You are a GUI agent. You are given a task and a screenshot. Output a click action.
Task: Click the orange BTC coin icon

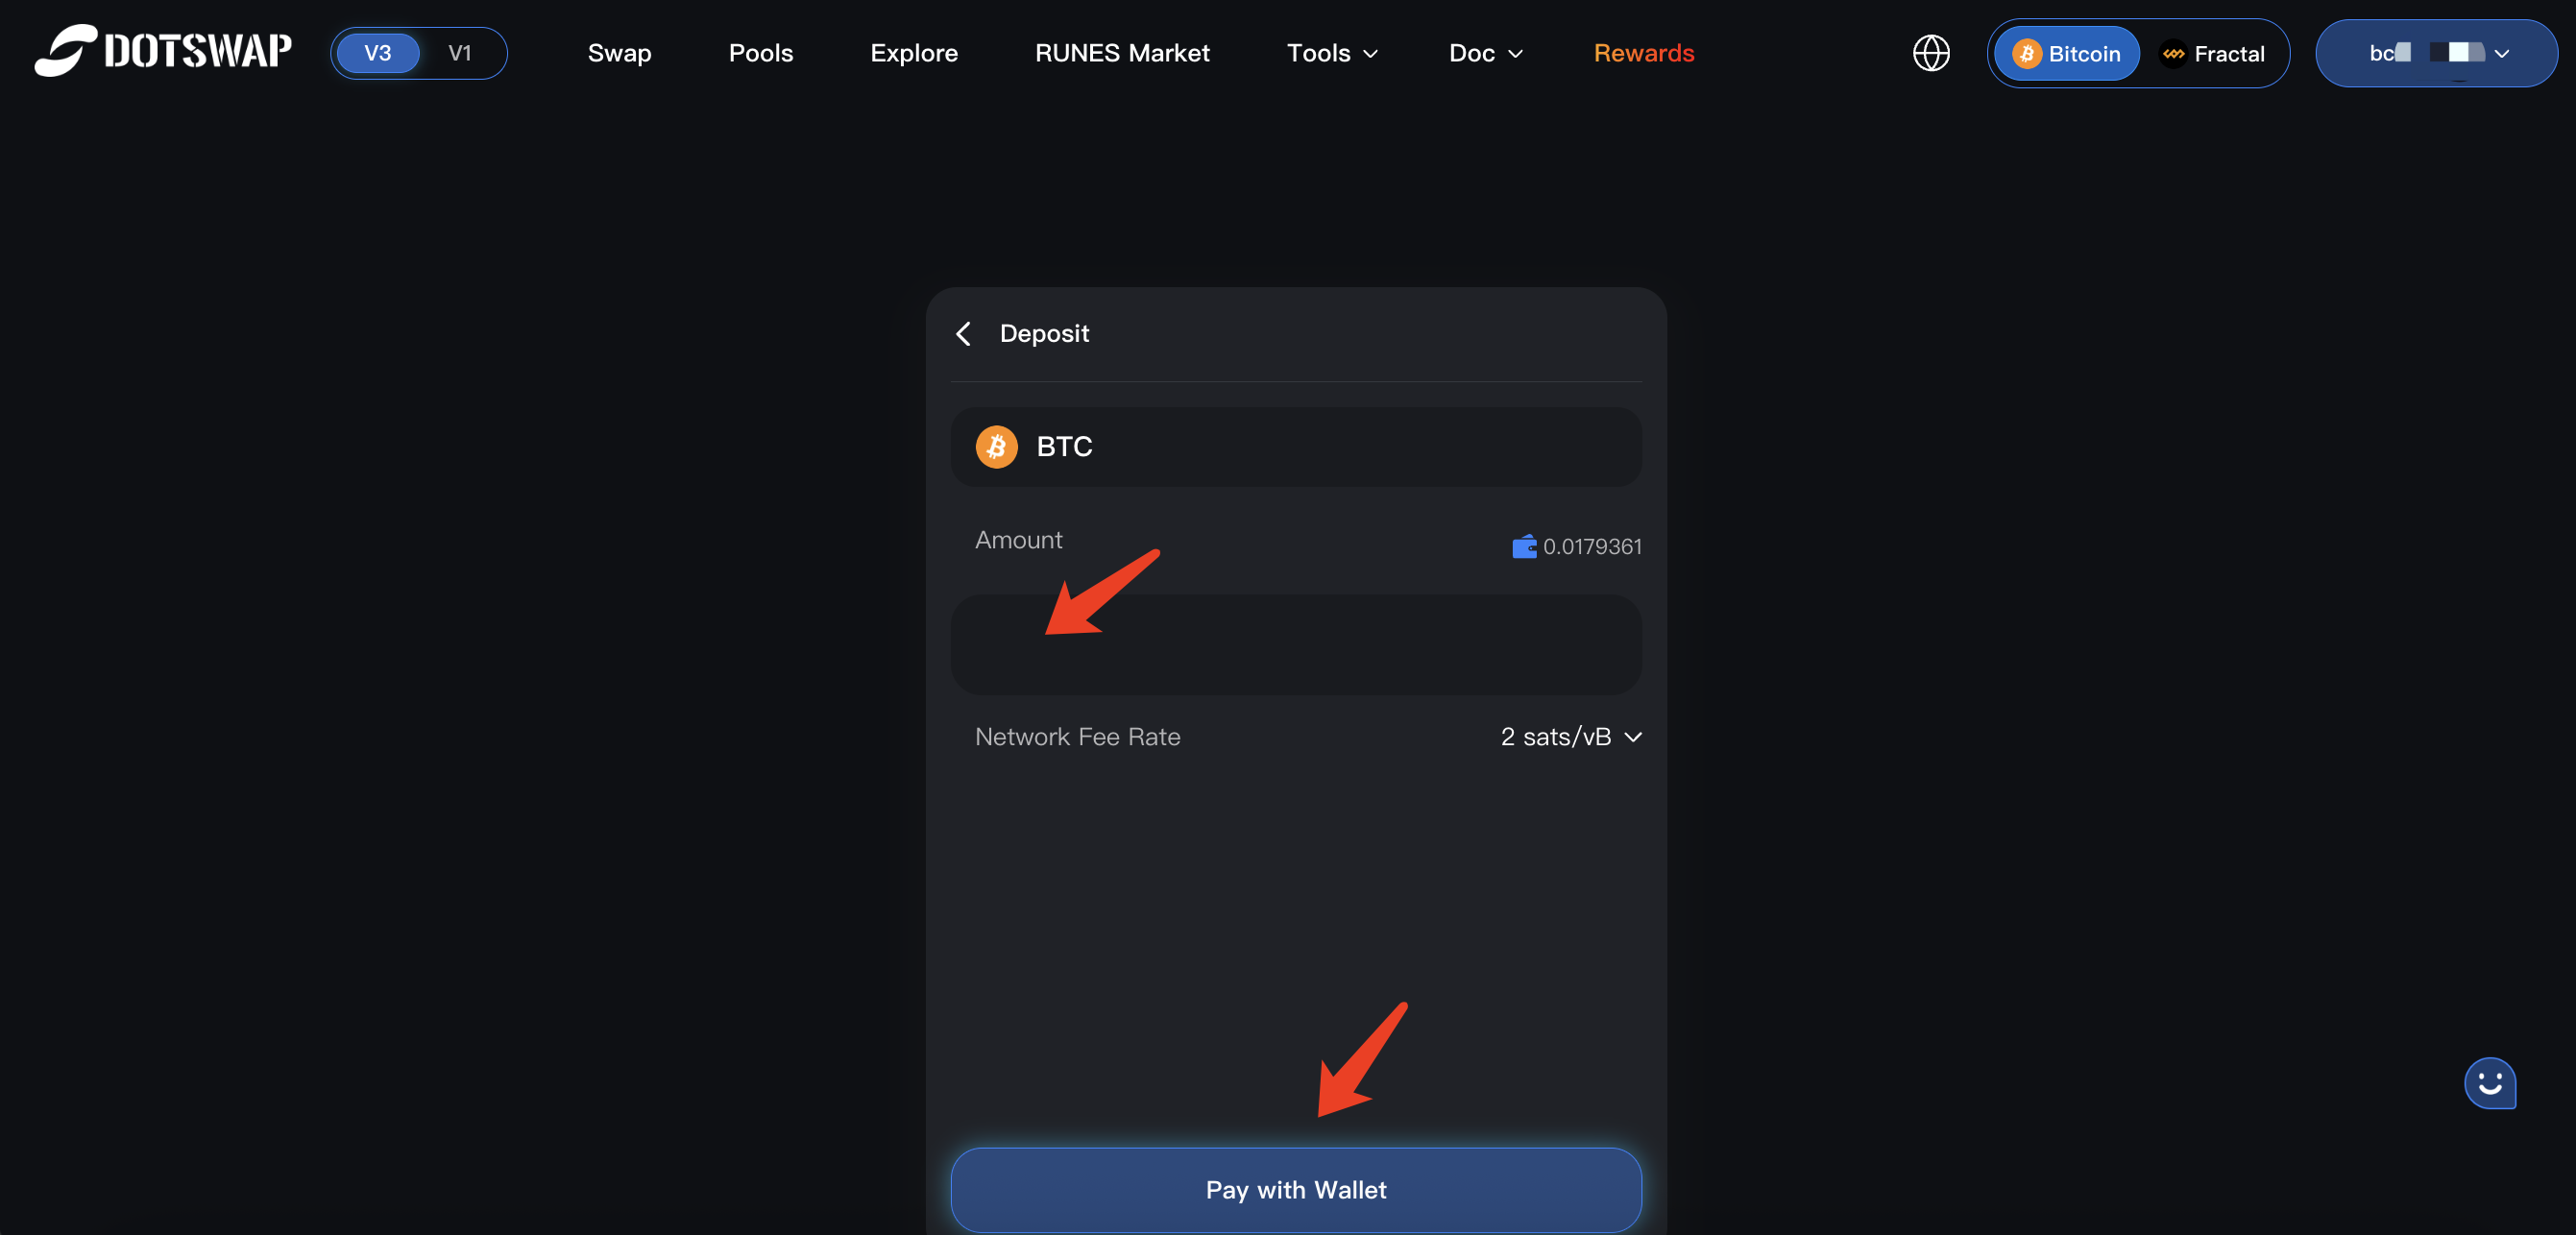pyautogui.click(x=996, y=447)
